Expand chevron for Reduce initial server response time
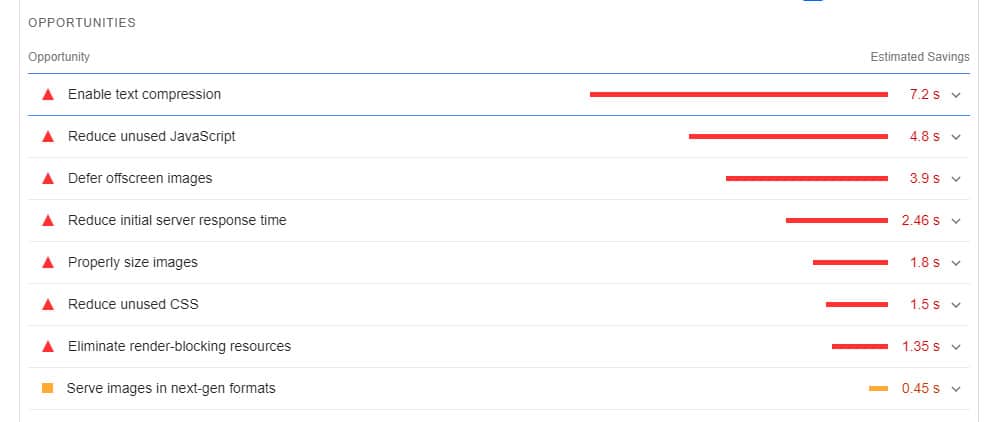 tap(955, 221)
